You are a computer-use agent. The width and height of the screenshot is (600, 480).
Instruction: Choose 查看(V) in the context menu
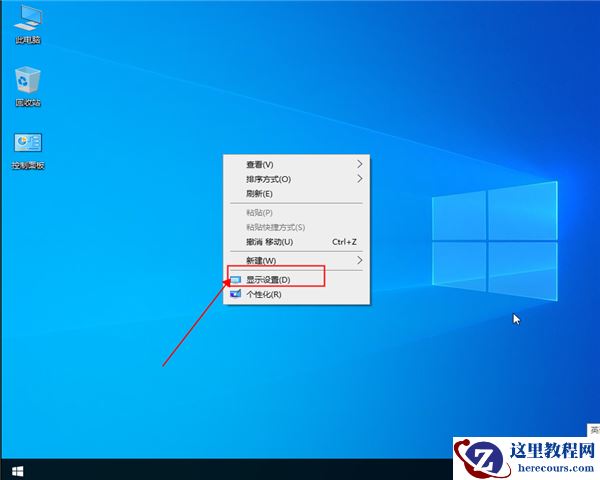tap(297, 164)
